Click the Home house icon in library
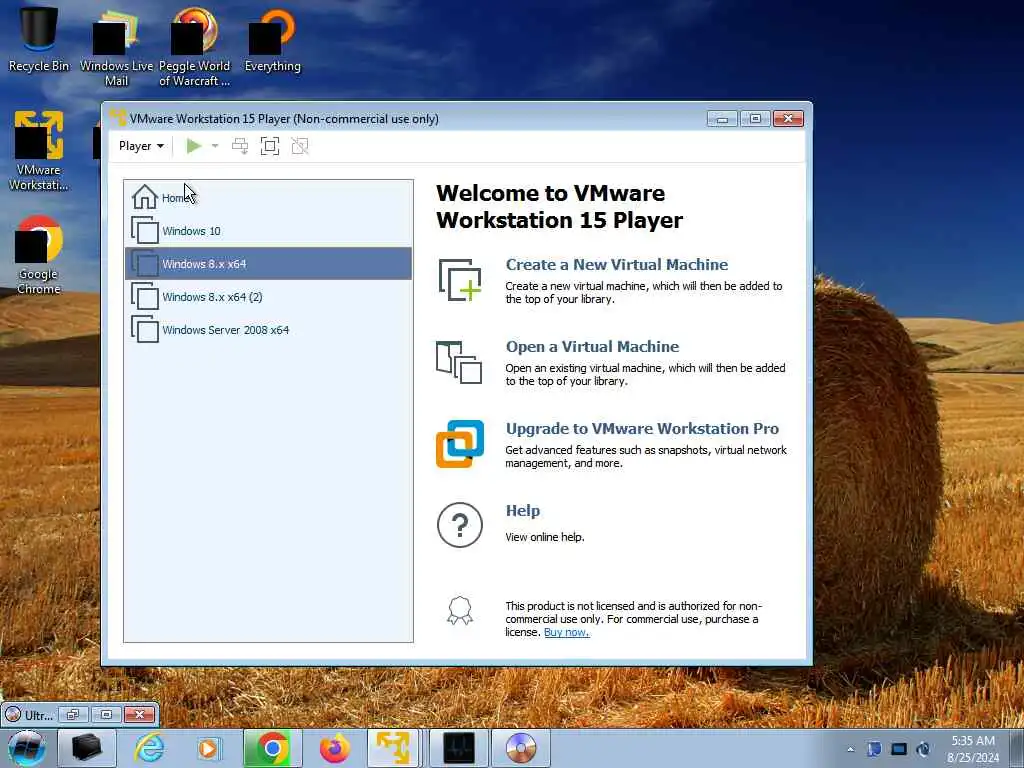Viewport: 1024px width, 768px height. (x=145, y=197)
